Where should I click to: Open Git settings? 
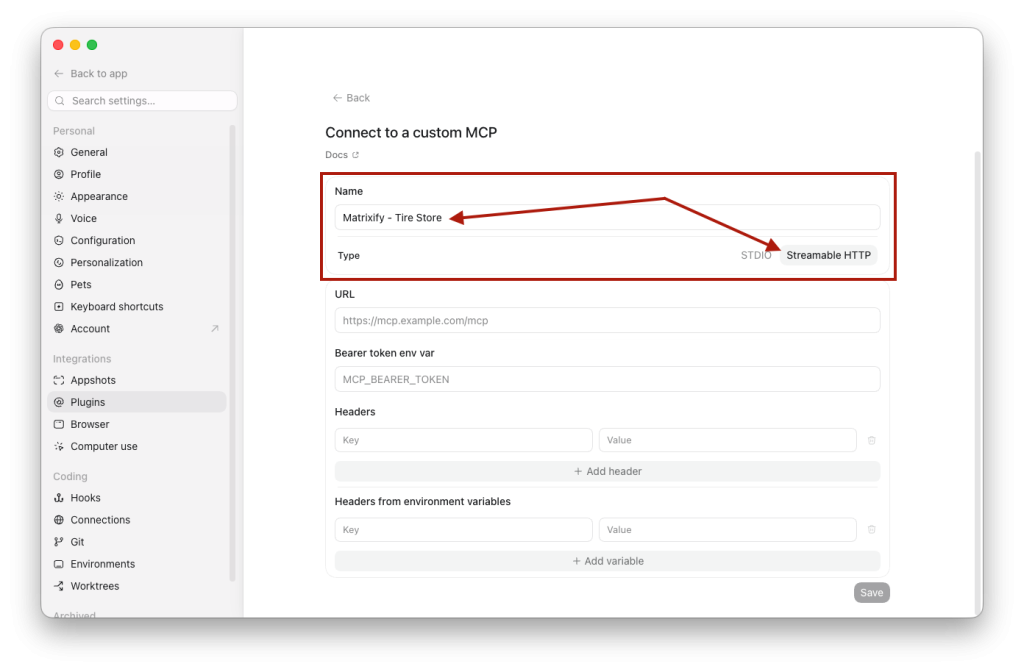(137, 542)
